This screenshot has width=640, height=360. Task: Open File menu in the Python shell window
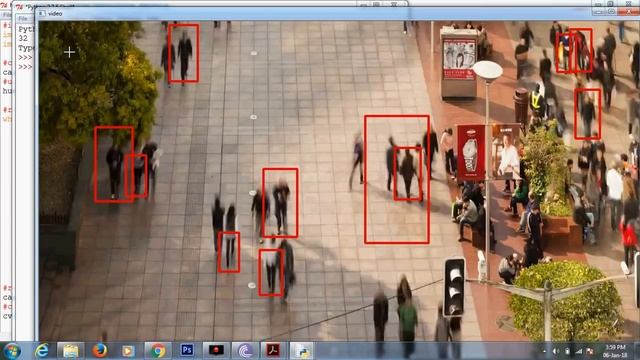[23, 18]
